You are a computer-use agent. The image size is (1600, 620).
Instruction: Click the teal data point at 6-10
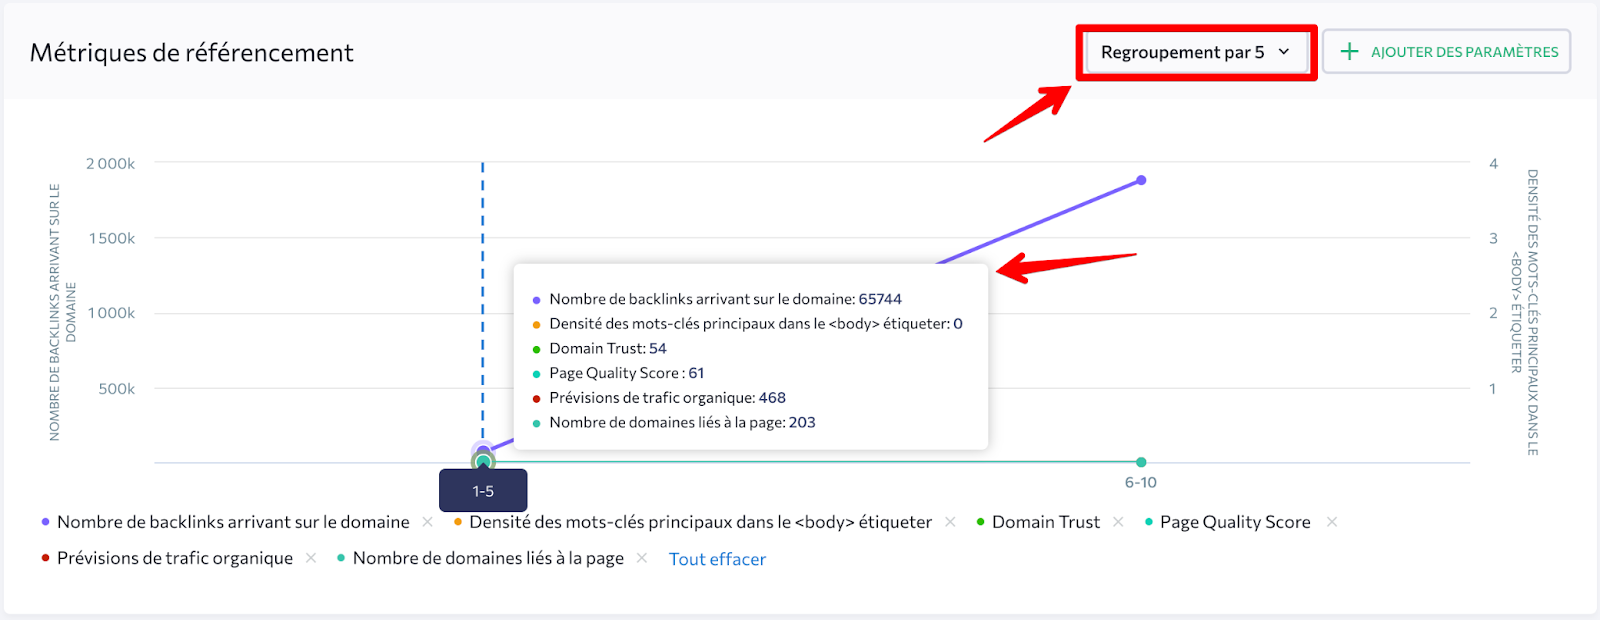click(x=1141, y=462)
